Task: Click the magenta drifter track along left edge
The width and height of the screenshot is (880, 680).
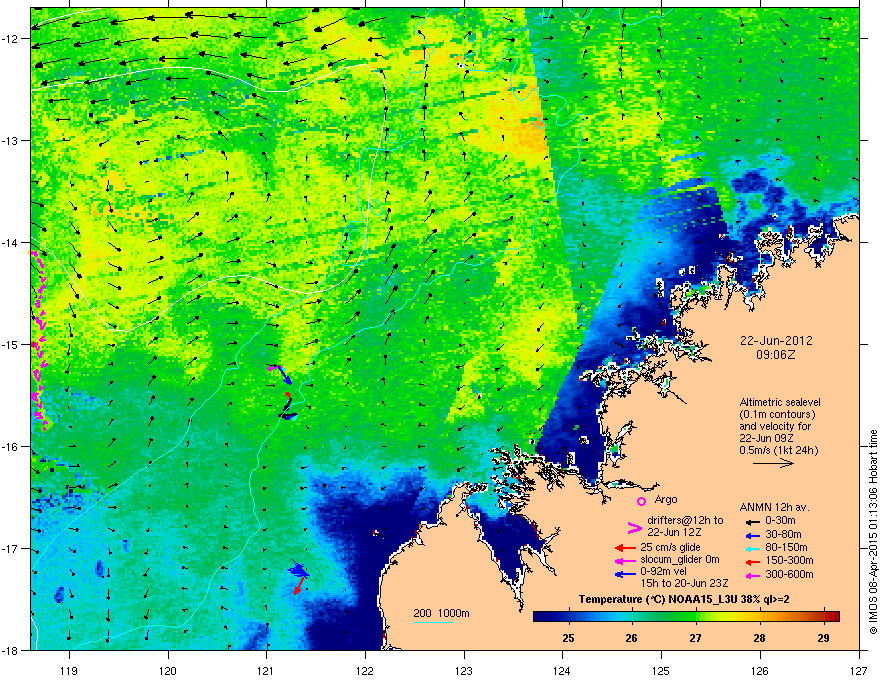Action: [38, 339]
